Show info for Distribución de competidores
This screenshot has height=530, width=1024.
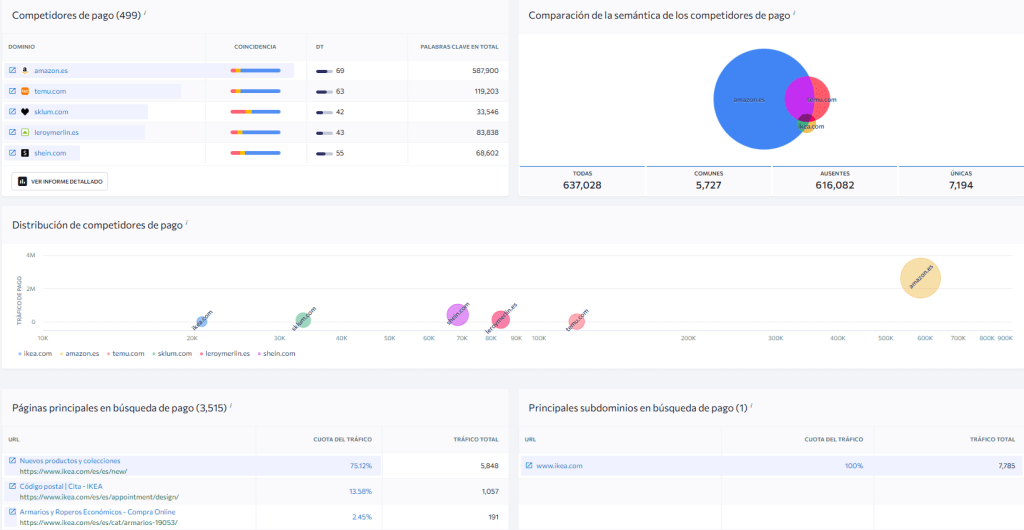click(187, 223)
